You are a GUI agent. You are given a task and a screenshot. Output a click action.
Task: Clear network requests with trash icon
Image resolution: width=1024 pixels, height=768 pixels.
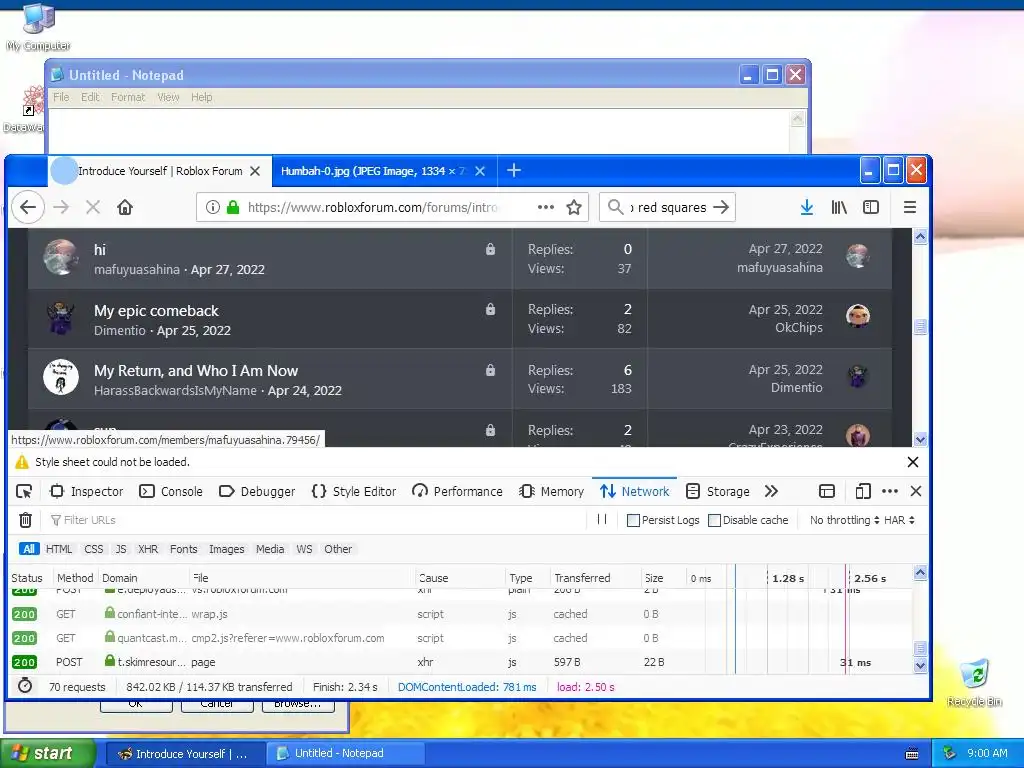click(25, 520)
